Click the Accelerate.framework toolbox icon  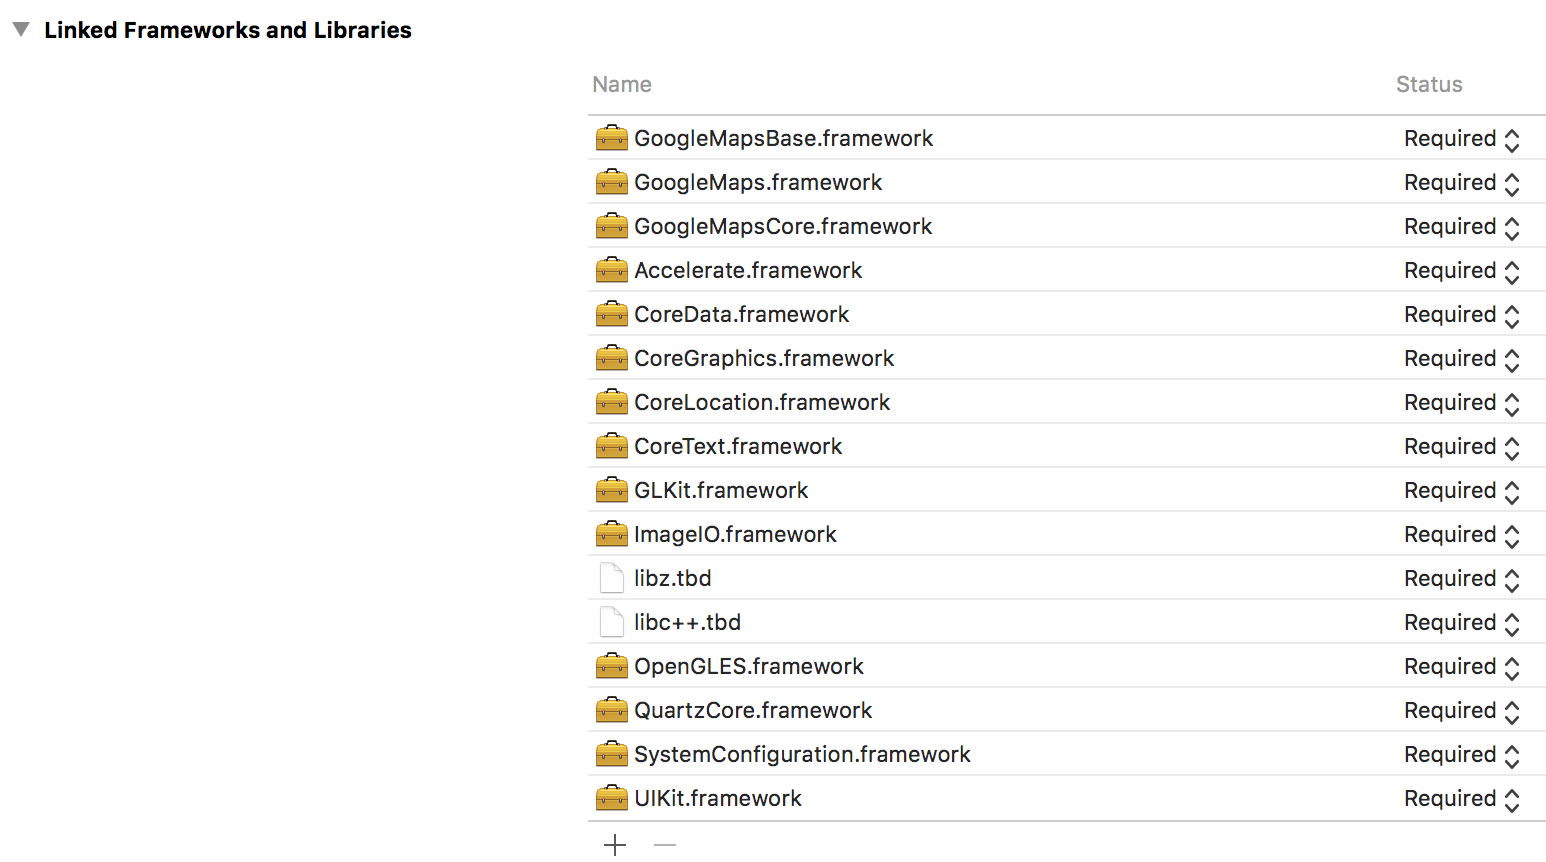[x=611, y=270]
